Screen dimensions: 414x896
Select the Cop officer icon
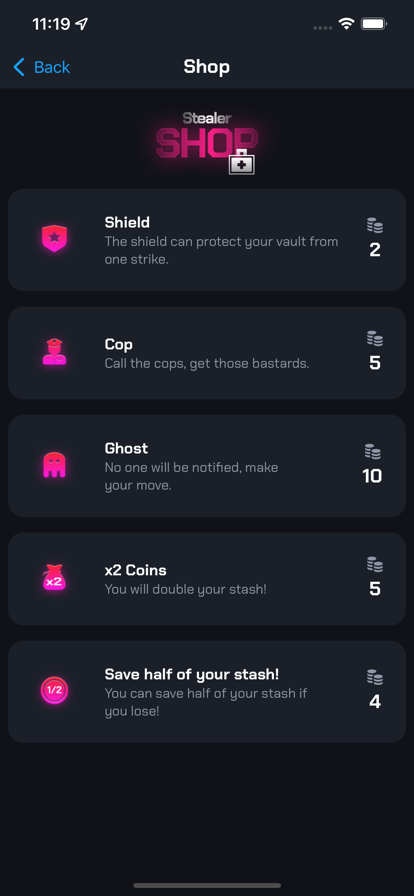click(x=54, y=351)
